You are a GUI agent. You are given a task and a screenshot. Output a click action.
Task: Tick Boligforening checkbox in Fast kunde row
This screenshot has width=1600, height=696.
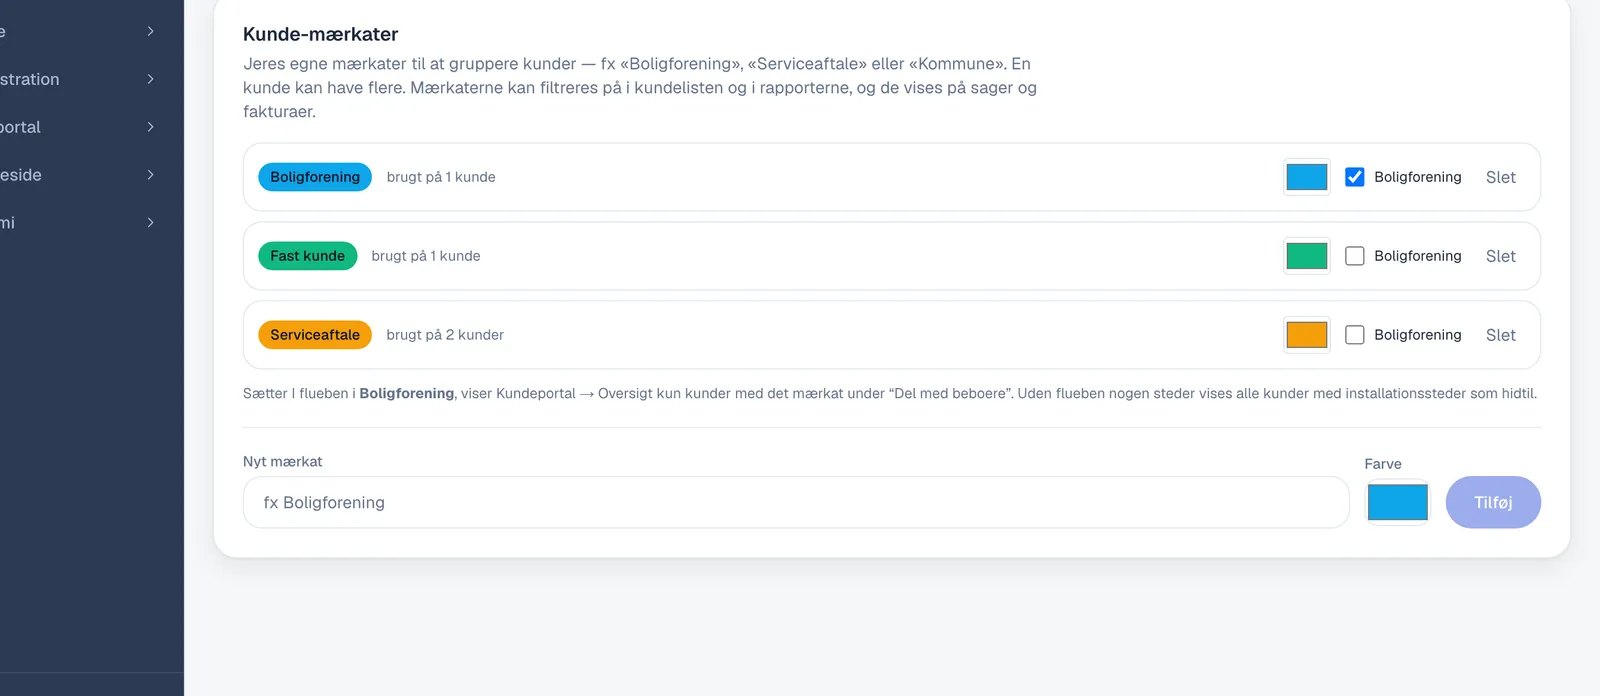coord(1354,256)
